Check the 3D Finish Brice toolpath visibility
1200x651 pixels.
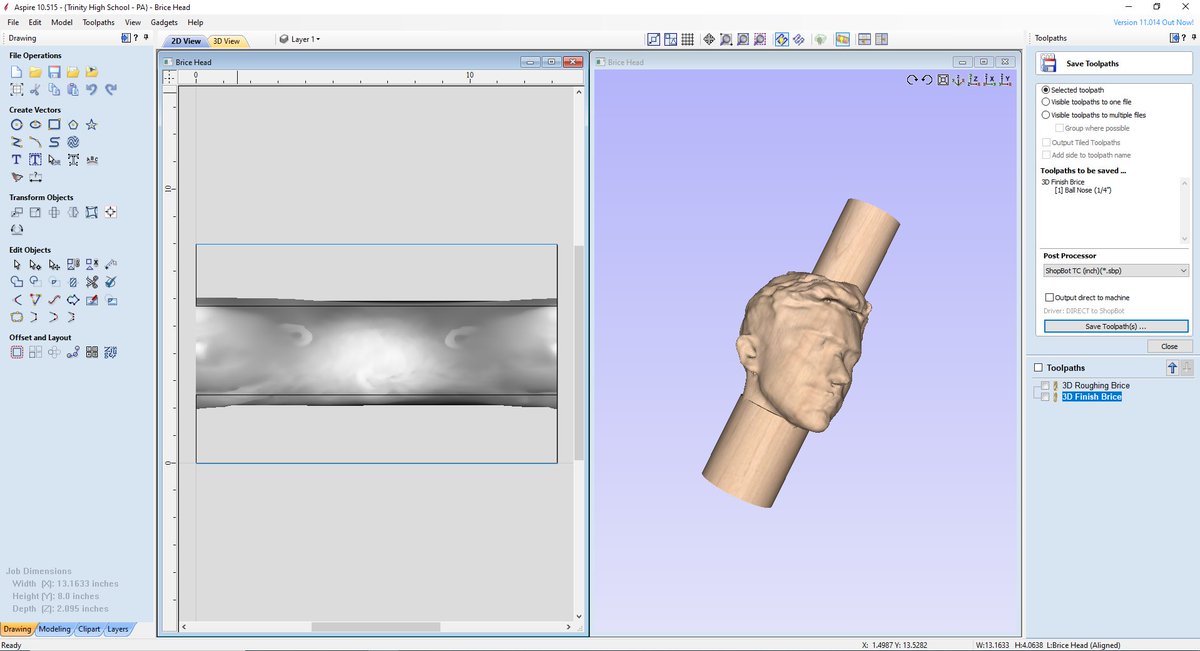click(1046, 397)
